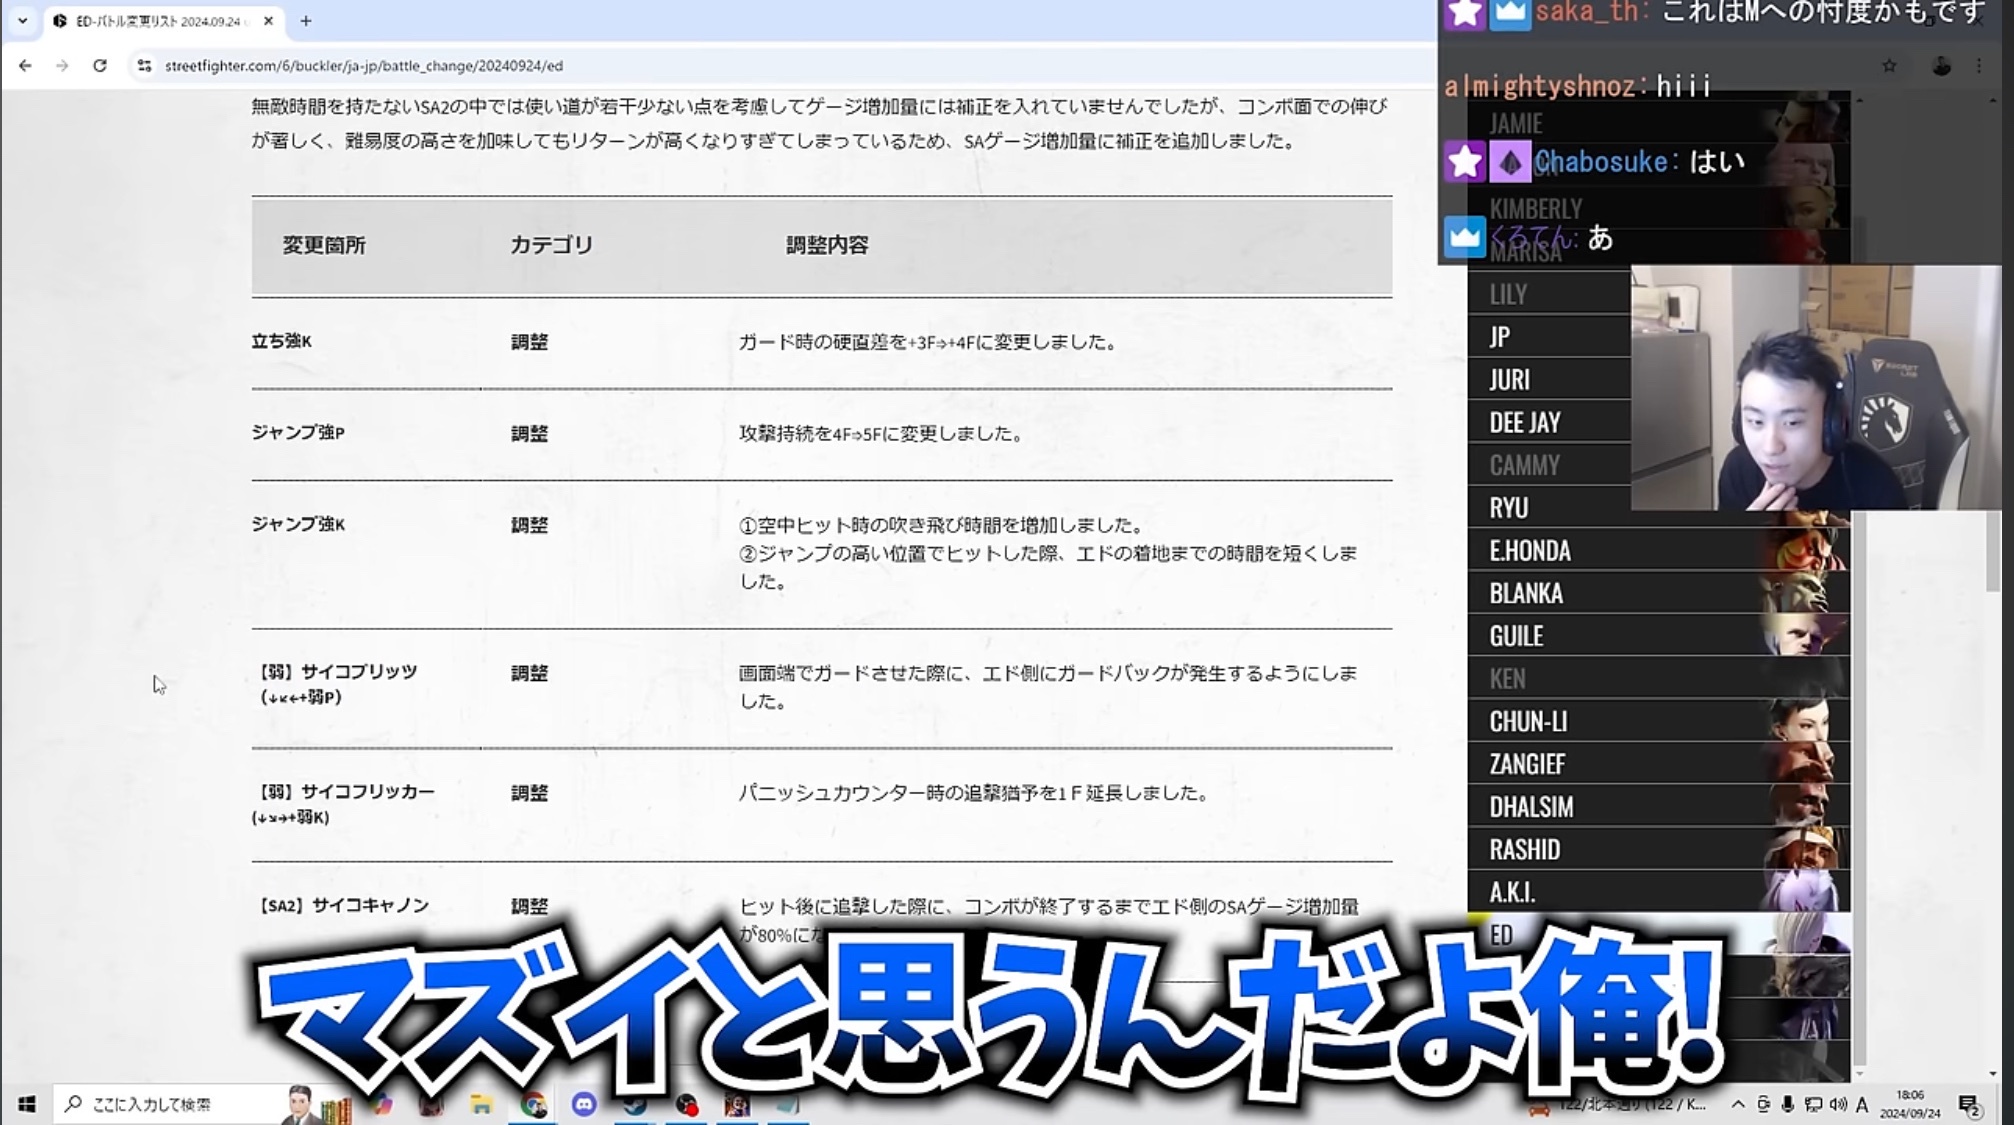Reload the battle change page
This screenshot has height=1125, width=2014.
(x=99, y=65)
